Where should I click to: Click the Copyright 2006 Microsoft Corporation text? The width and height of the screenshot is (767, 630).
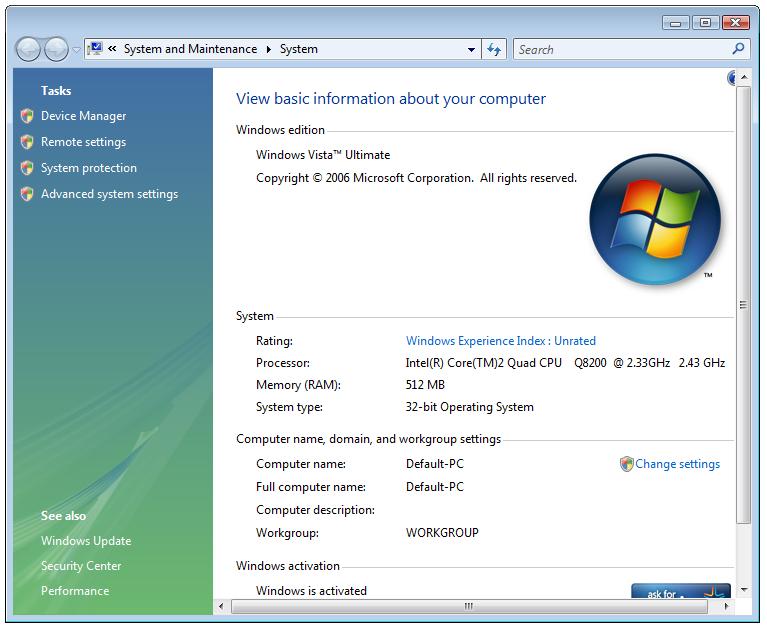click(x=416, y=178)
